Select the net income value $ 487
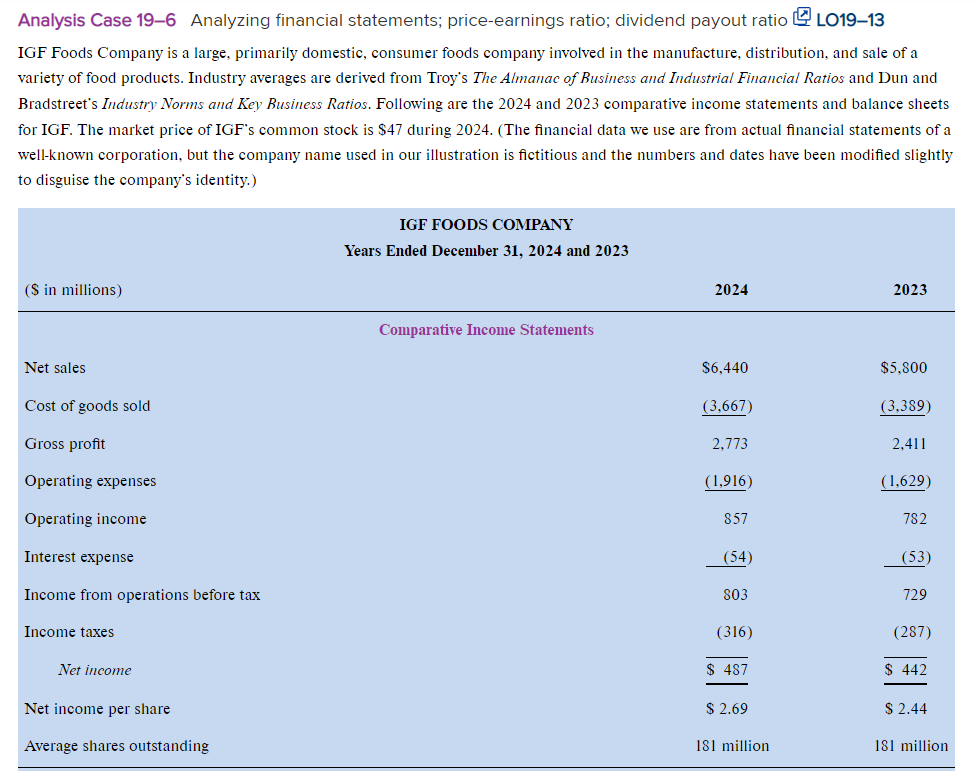The height and width of the screenshot is (771, 976). click(x=727, y=670)
